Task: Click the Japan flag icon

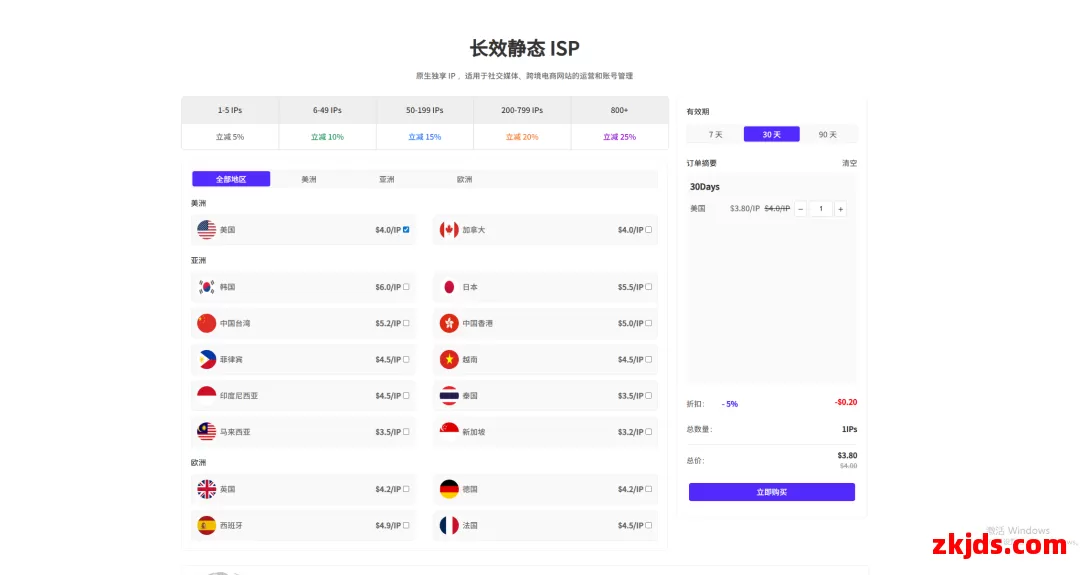Action: (449, 286)
